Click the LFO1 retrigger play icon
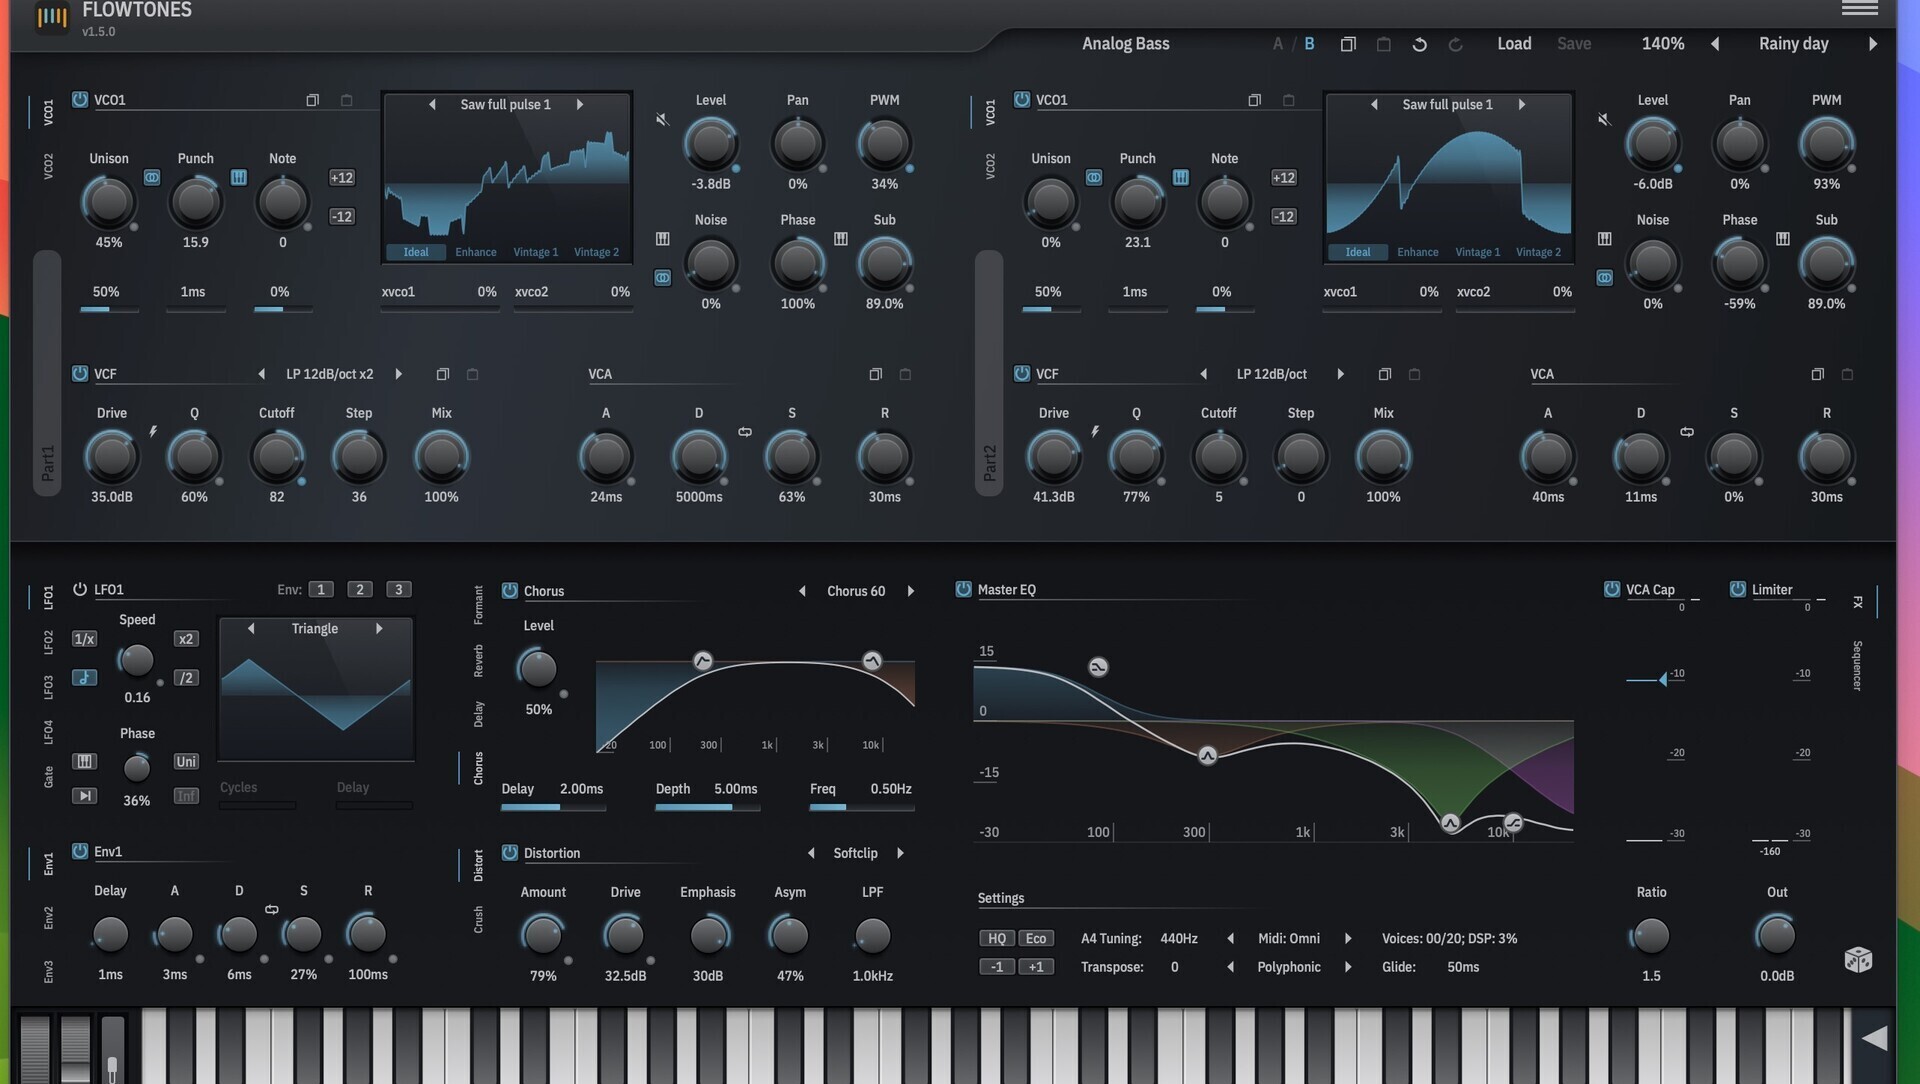 [x=85, y=796]
